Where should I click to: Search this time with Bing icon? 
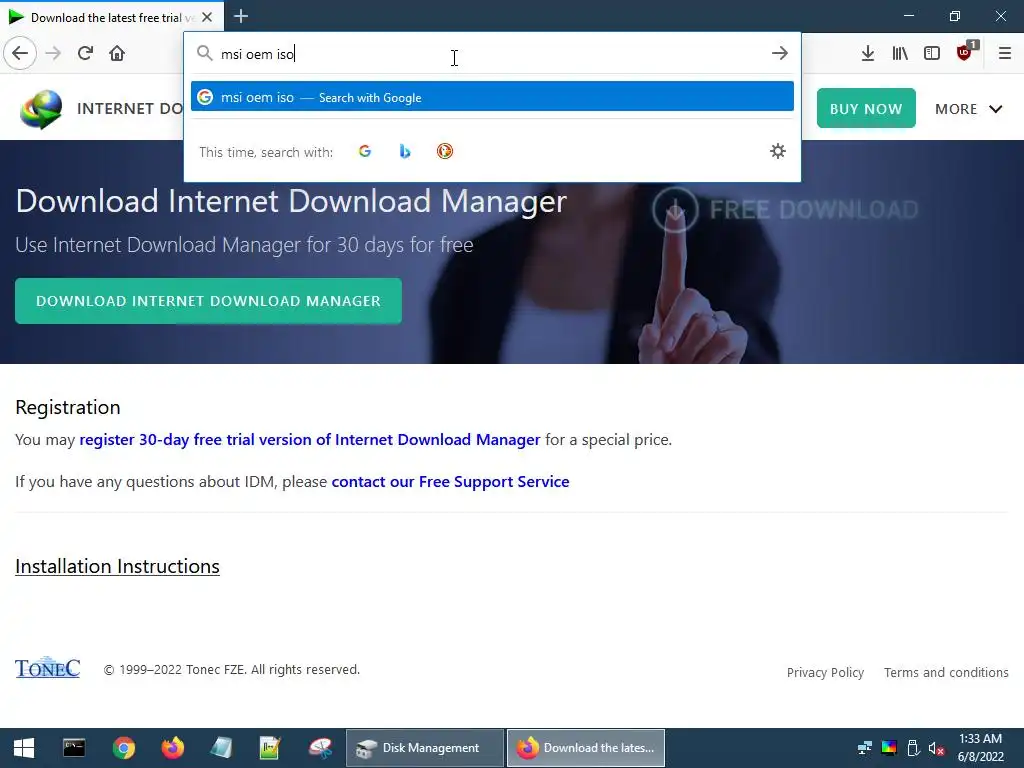[405, 152]
